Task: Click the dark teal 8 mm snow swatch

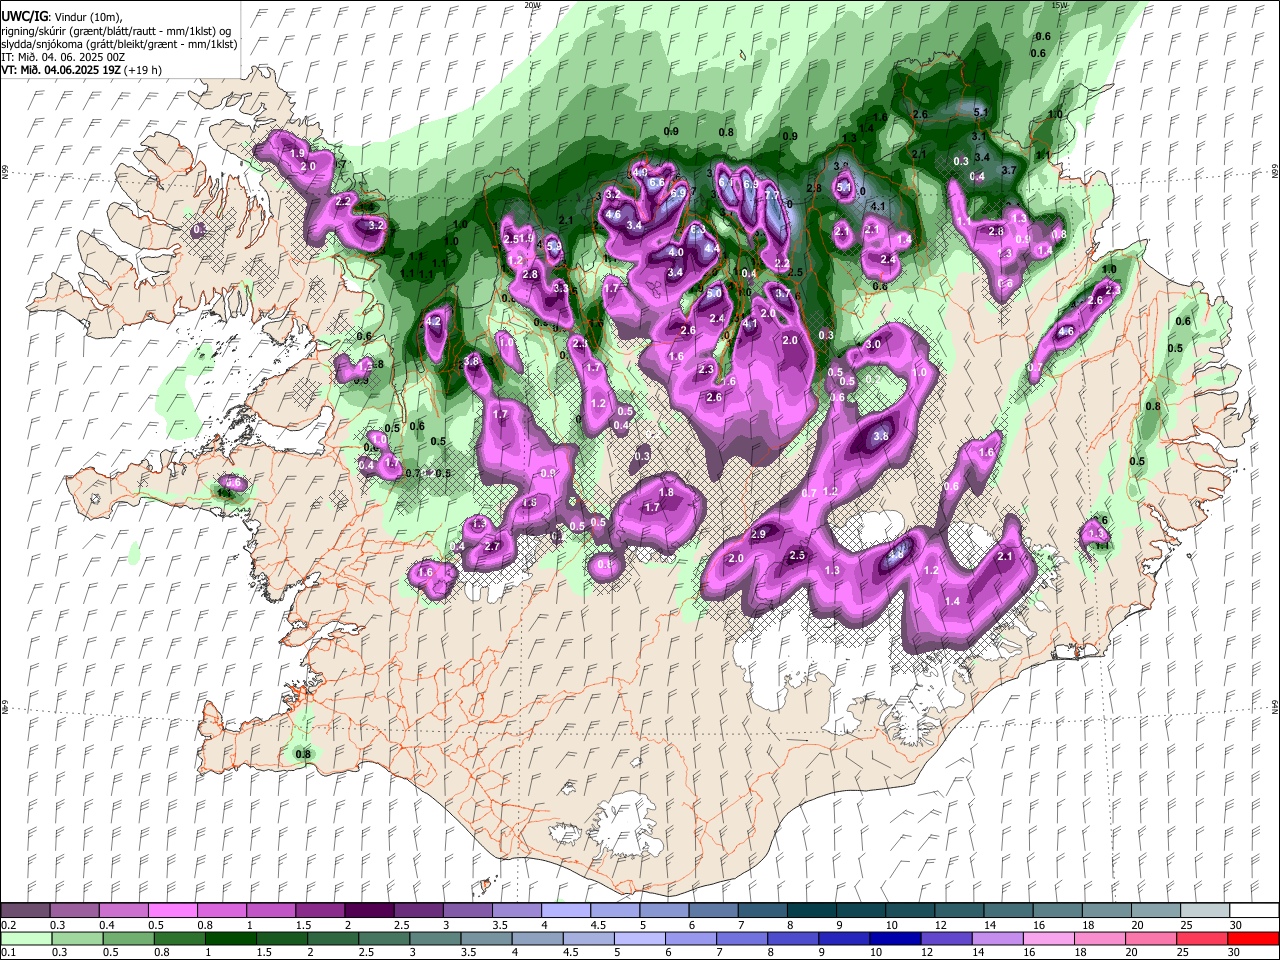Action: (812, 911)
